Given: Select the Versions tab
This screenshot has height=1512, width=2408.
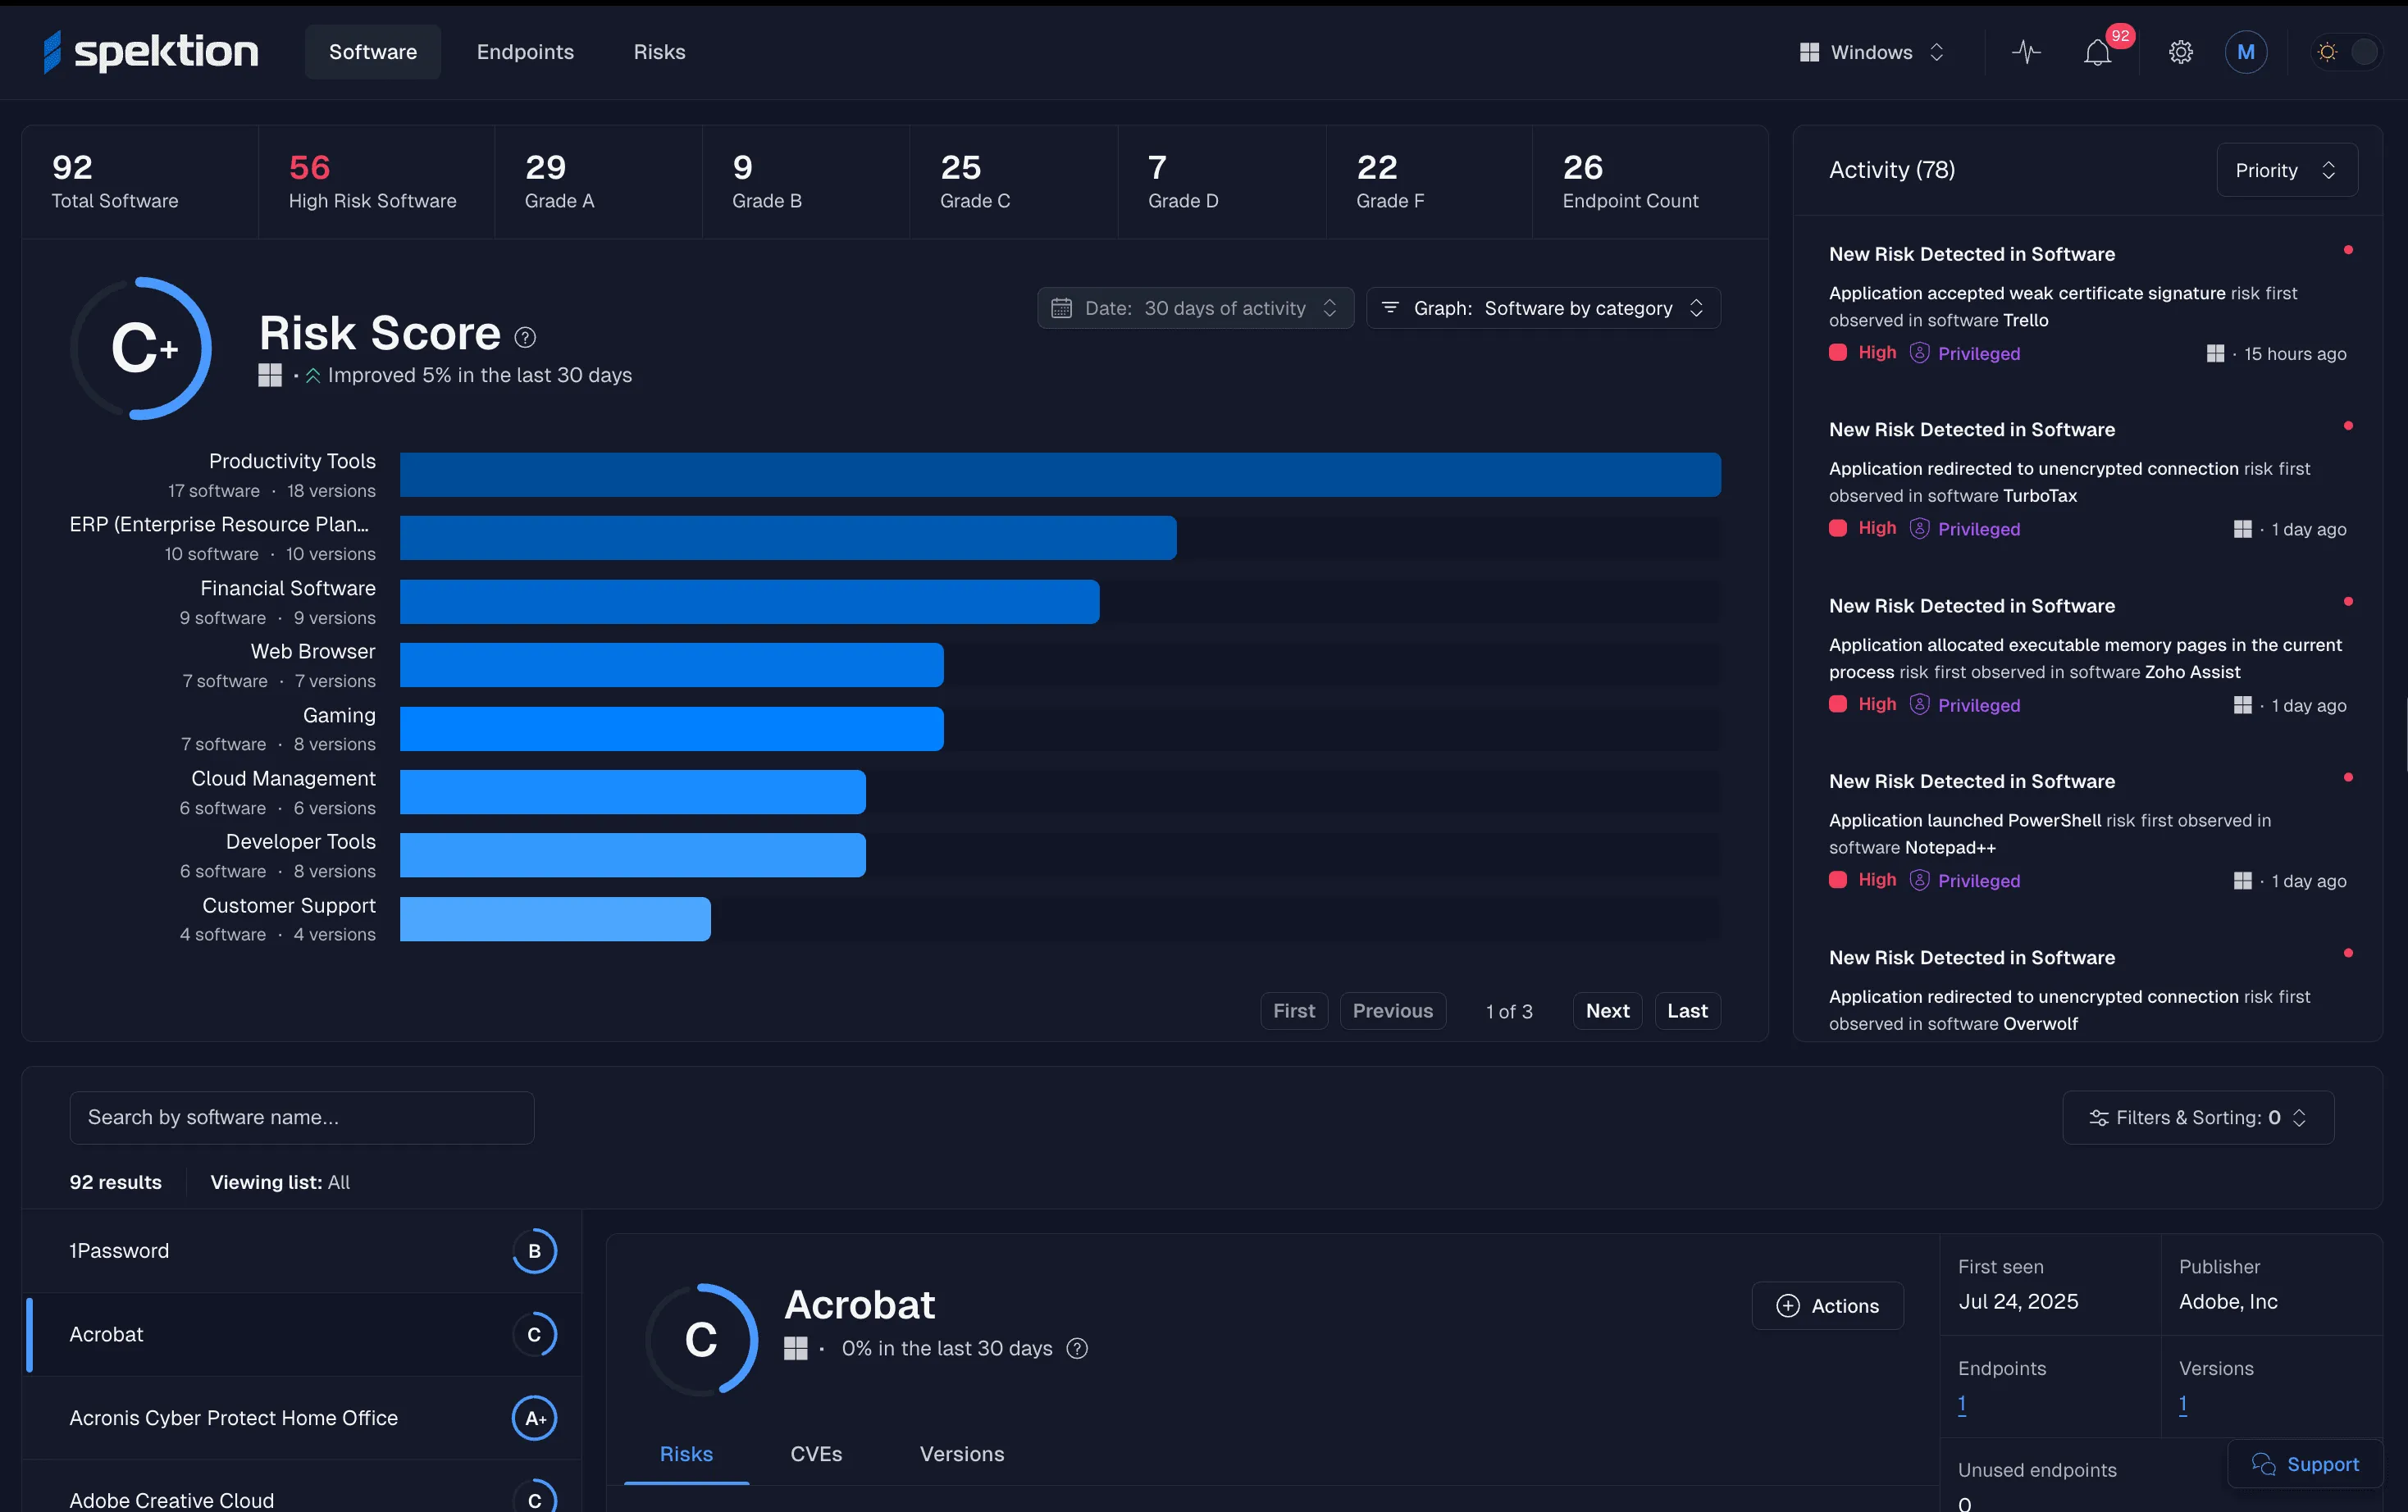Looking at the screenshot, I should coord(962,1454).
